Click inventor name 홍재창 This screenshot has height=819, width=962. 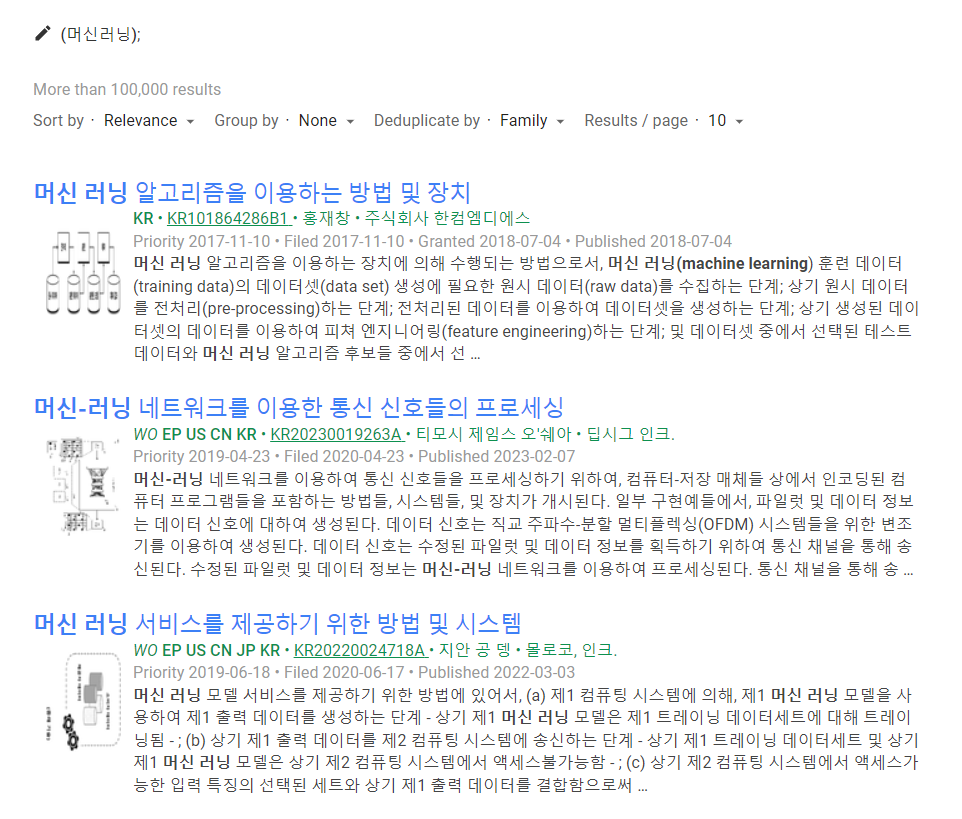(x=326, y=218)
